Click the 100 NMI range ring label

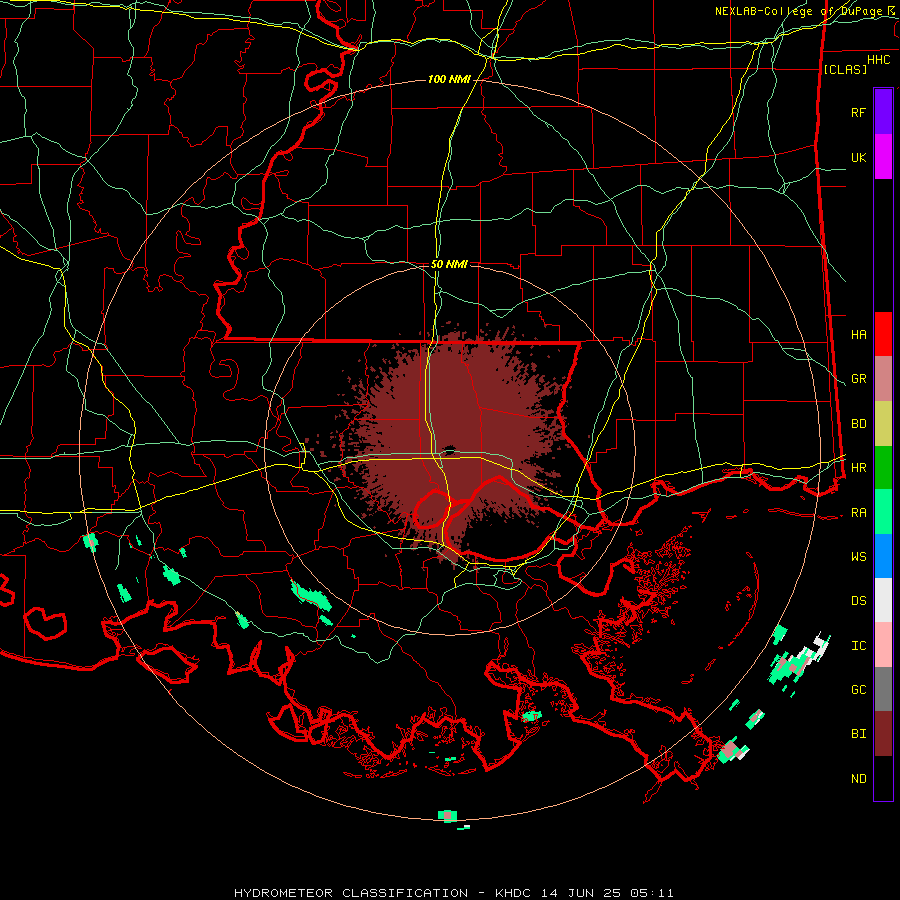coord(449,79)
